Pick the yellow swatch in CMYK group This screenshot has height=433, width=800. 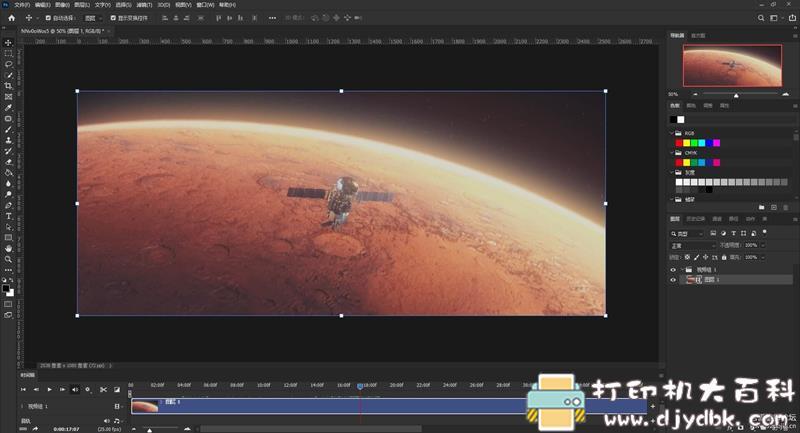pyautogui.click(x=687, y=163)
